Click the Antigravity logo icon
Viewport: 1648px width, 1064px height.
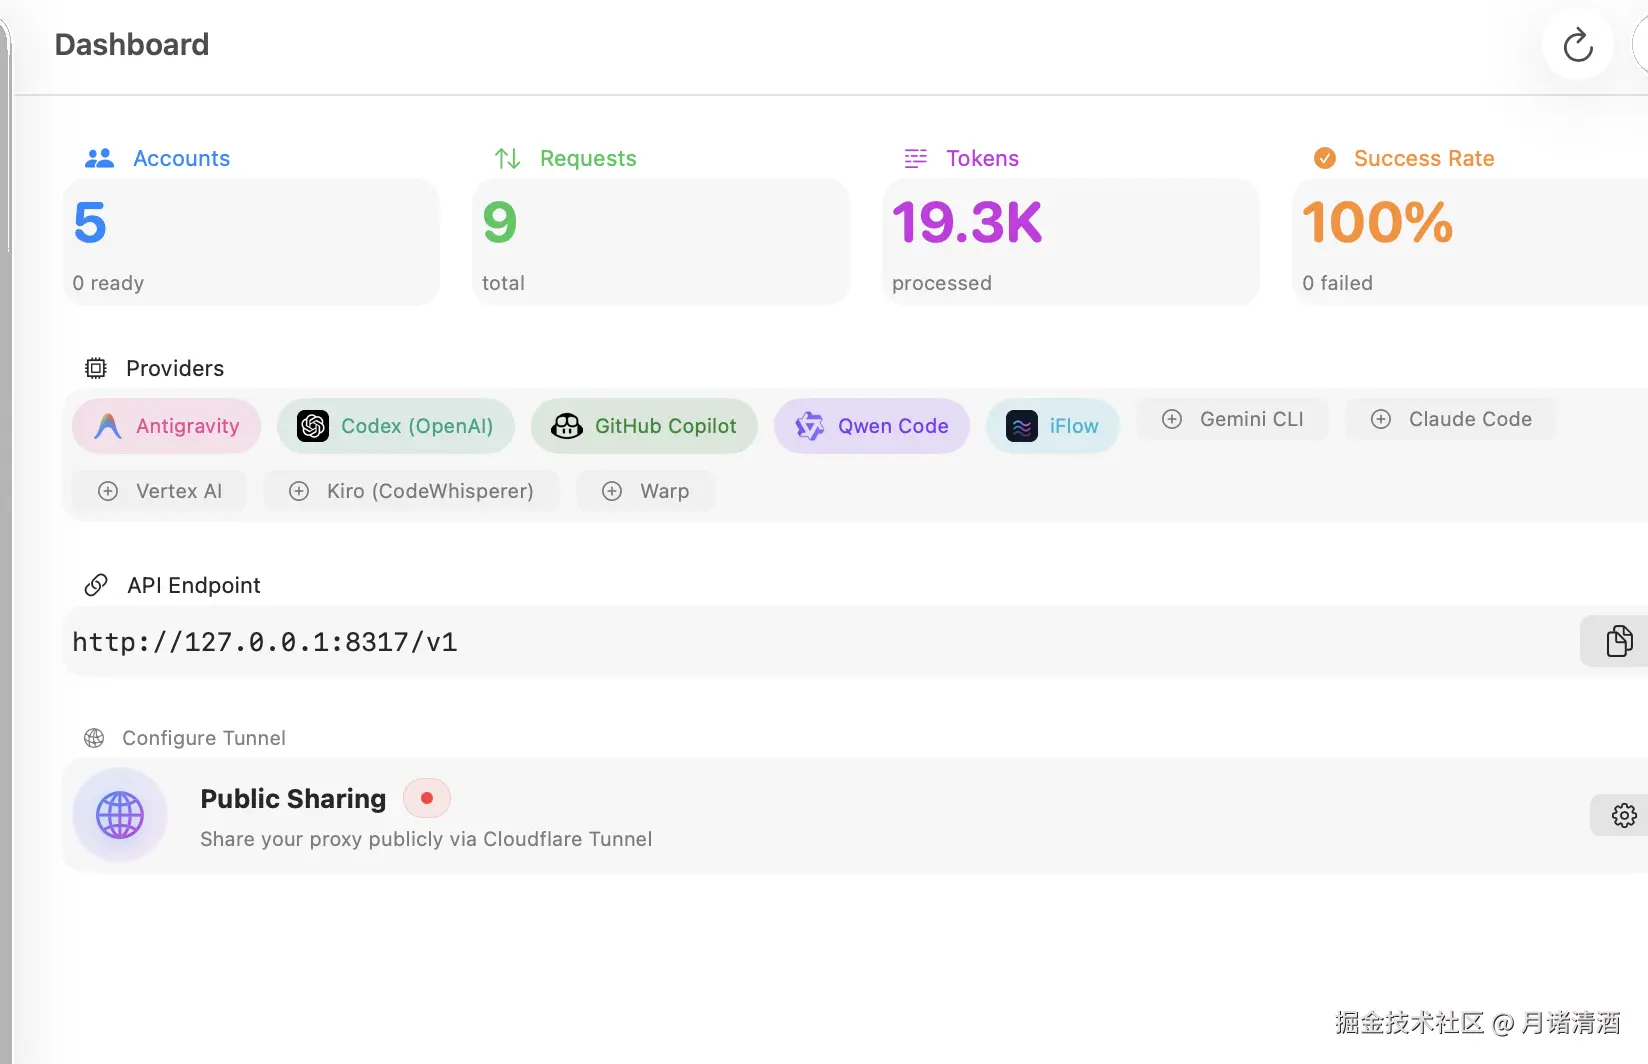[108, 426]
